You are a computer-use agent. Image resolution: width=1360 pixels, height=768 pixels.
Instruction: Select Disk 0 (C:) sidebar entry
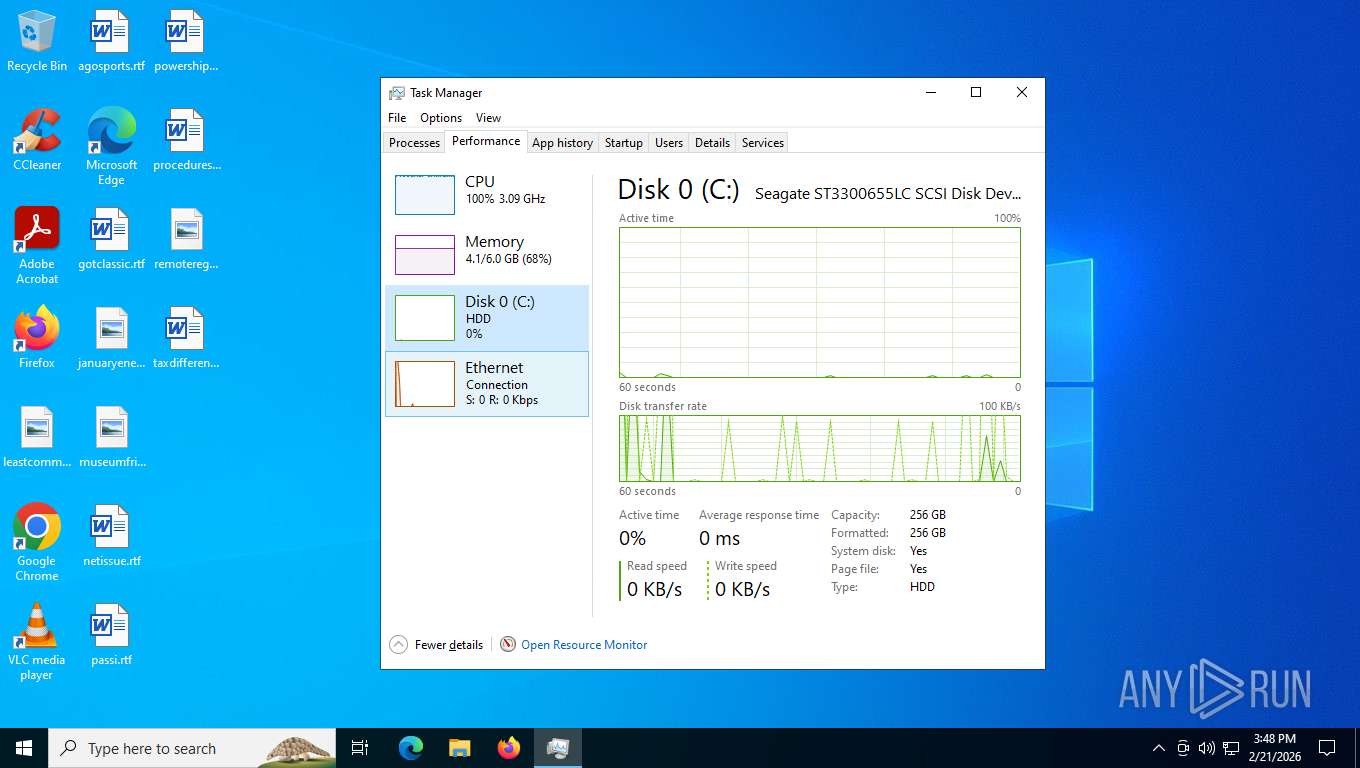(487, 318)
